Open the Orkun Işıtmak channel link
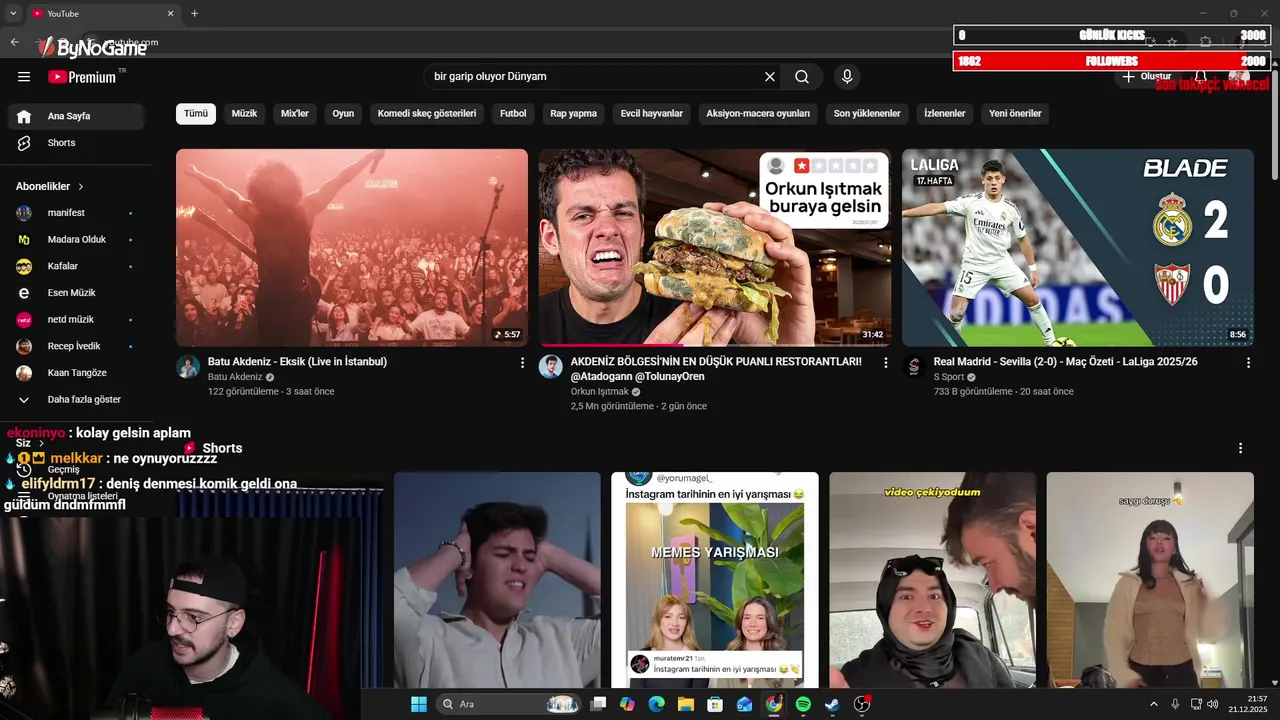The width and height of the screenshot is (1280, 720). 600,392
